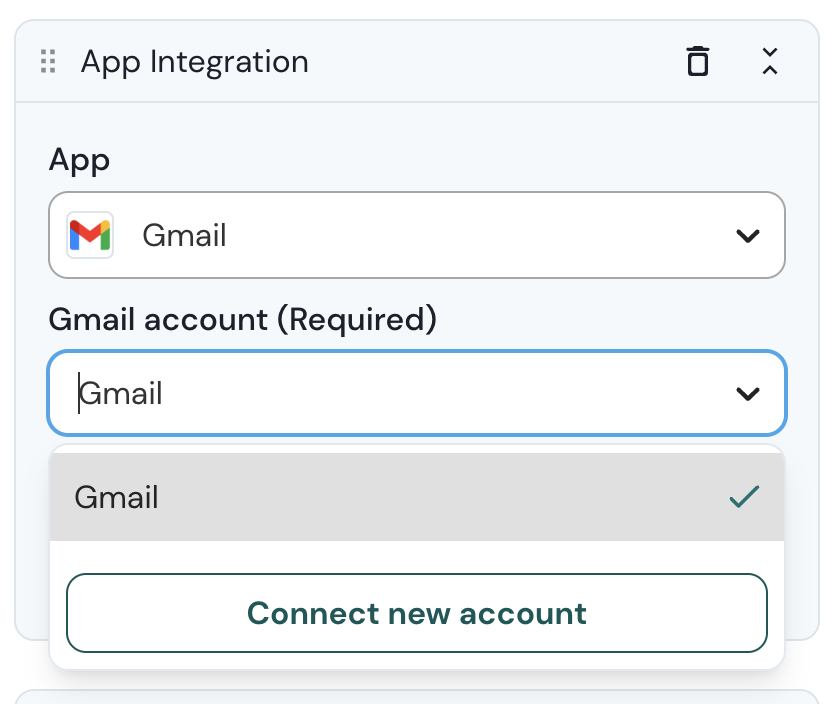The width and height of the screenshot is (838, 704).
Task: Select Gmail from the account list
Action: coord(117,497)
